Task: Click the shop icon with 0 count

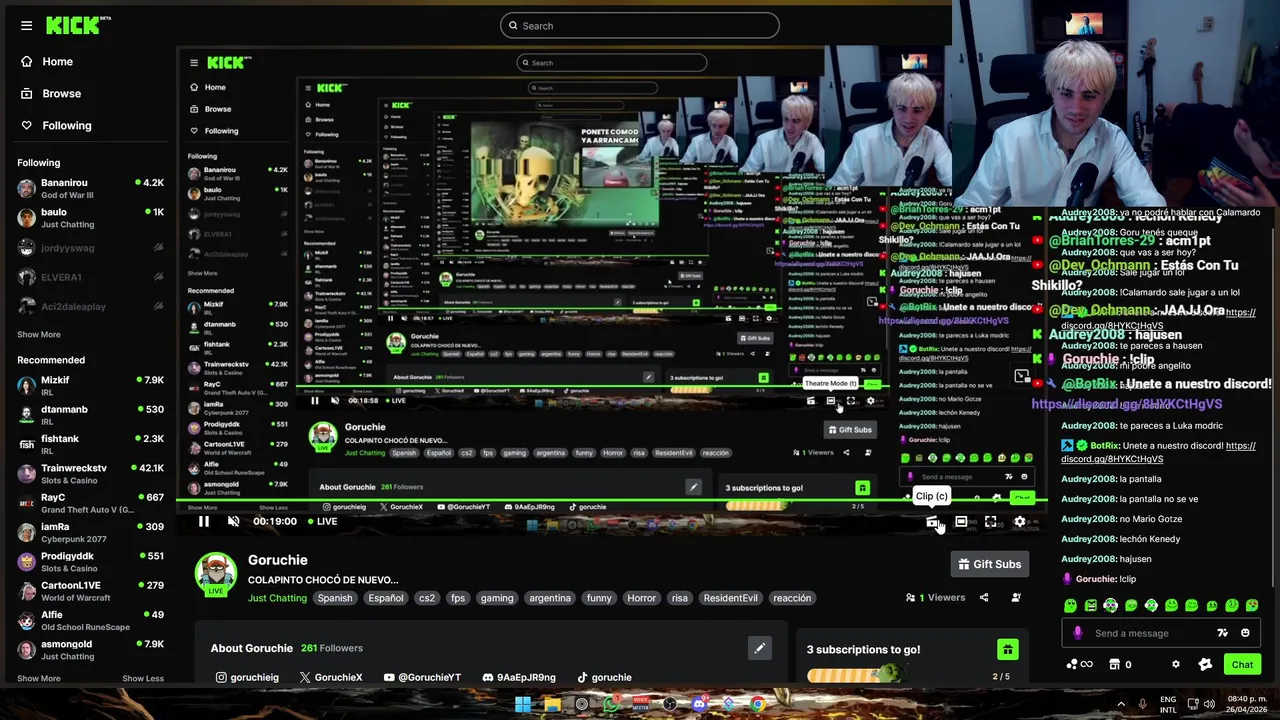Action: pyautogui.click(x=1121, y=664)
